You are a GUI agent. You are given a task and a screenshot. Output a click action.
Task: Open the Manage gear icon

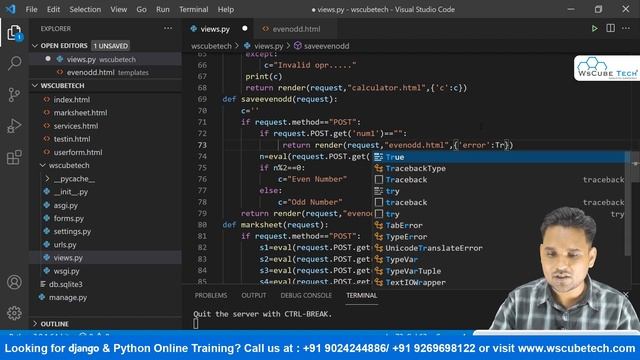coord(14,313)
